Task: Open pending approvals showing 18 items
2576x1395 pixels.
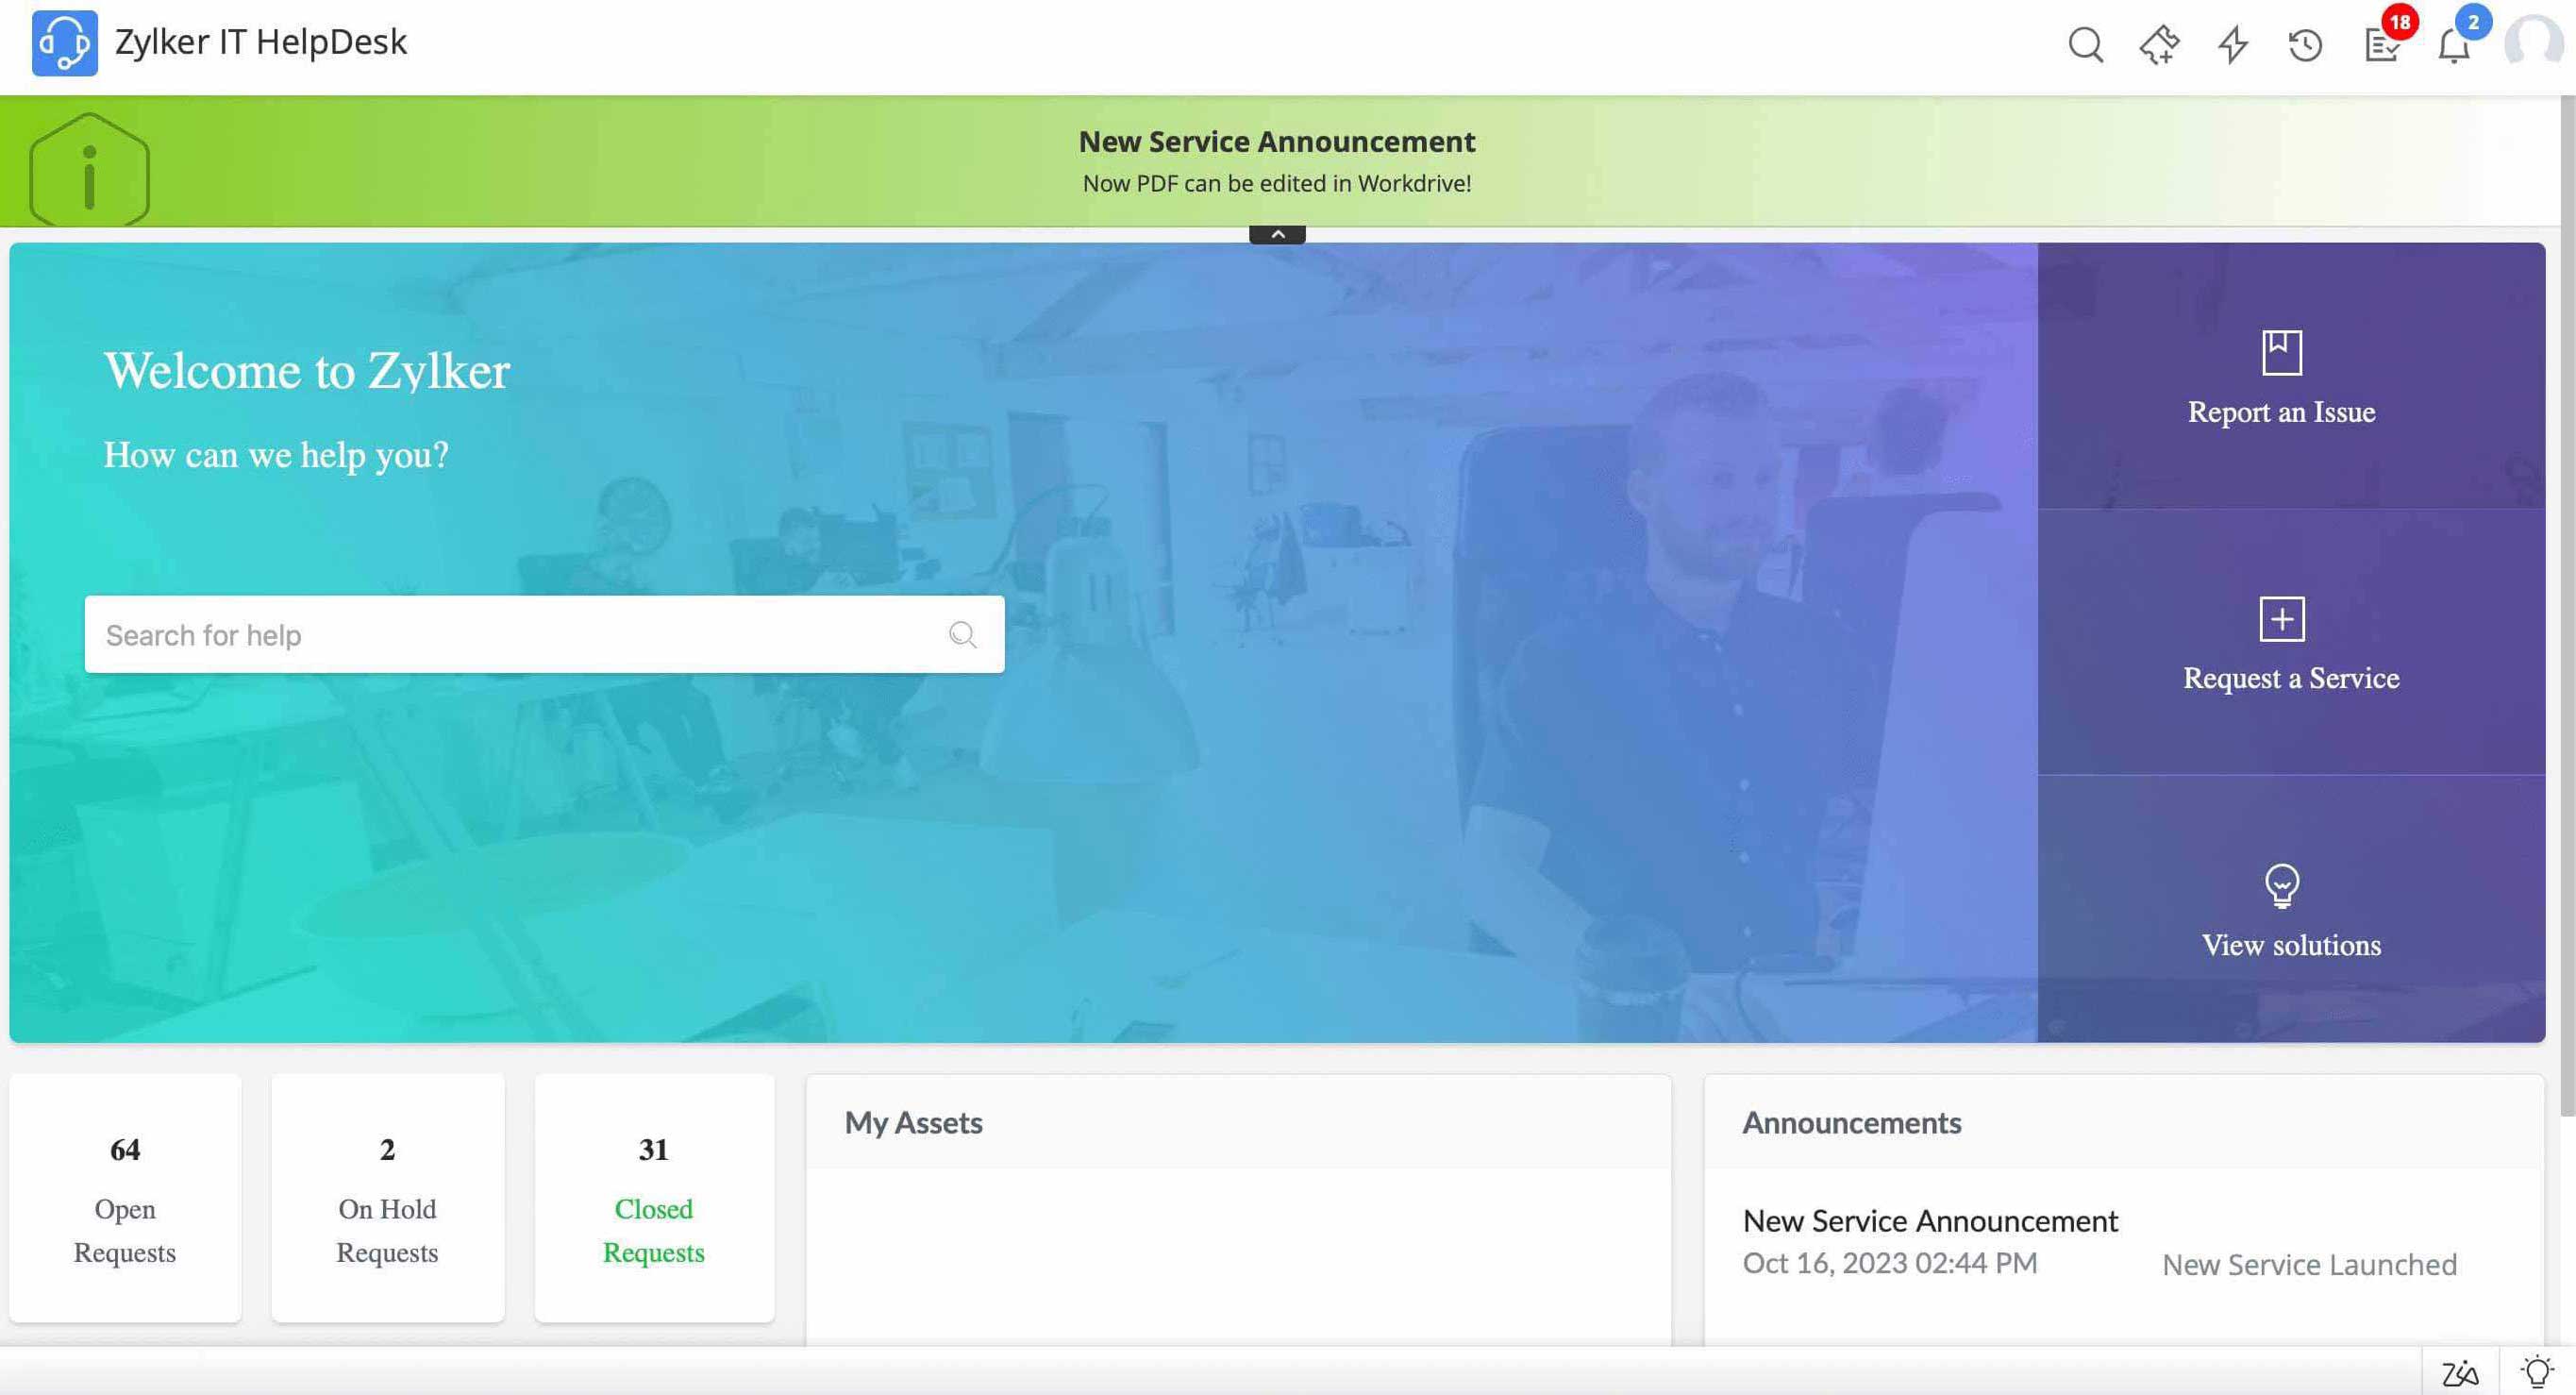Action: pyautogui.click(x=2381, y=47)
